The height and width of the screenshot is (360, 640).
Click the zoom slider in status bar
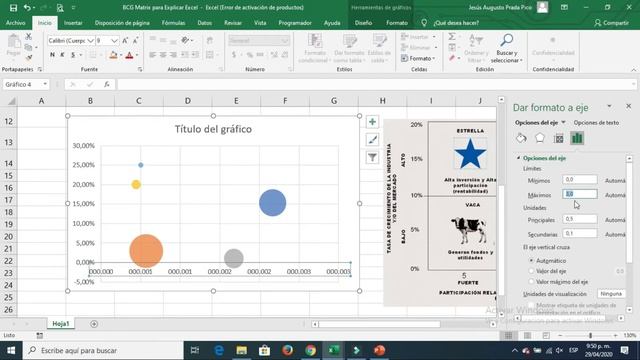590,336
